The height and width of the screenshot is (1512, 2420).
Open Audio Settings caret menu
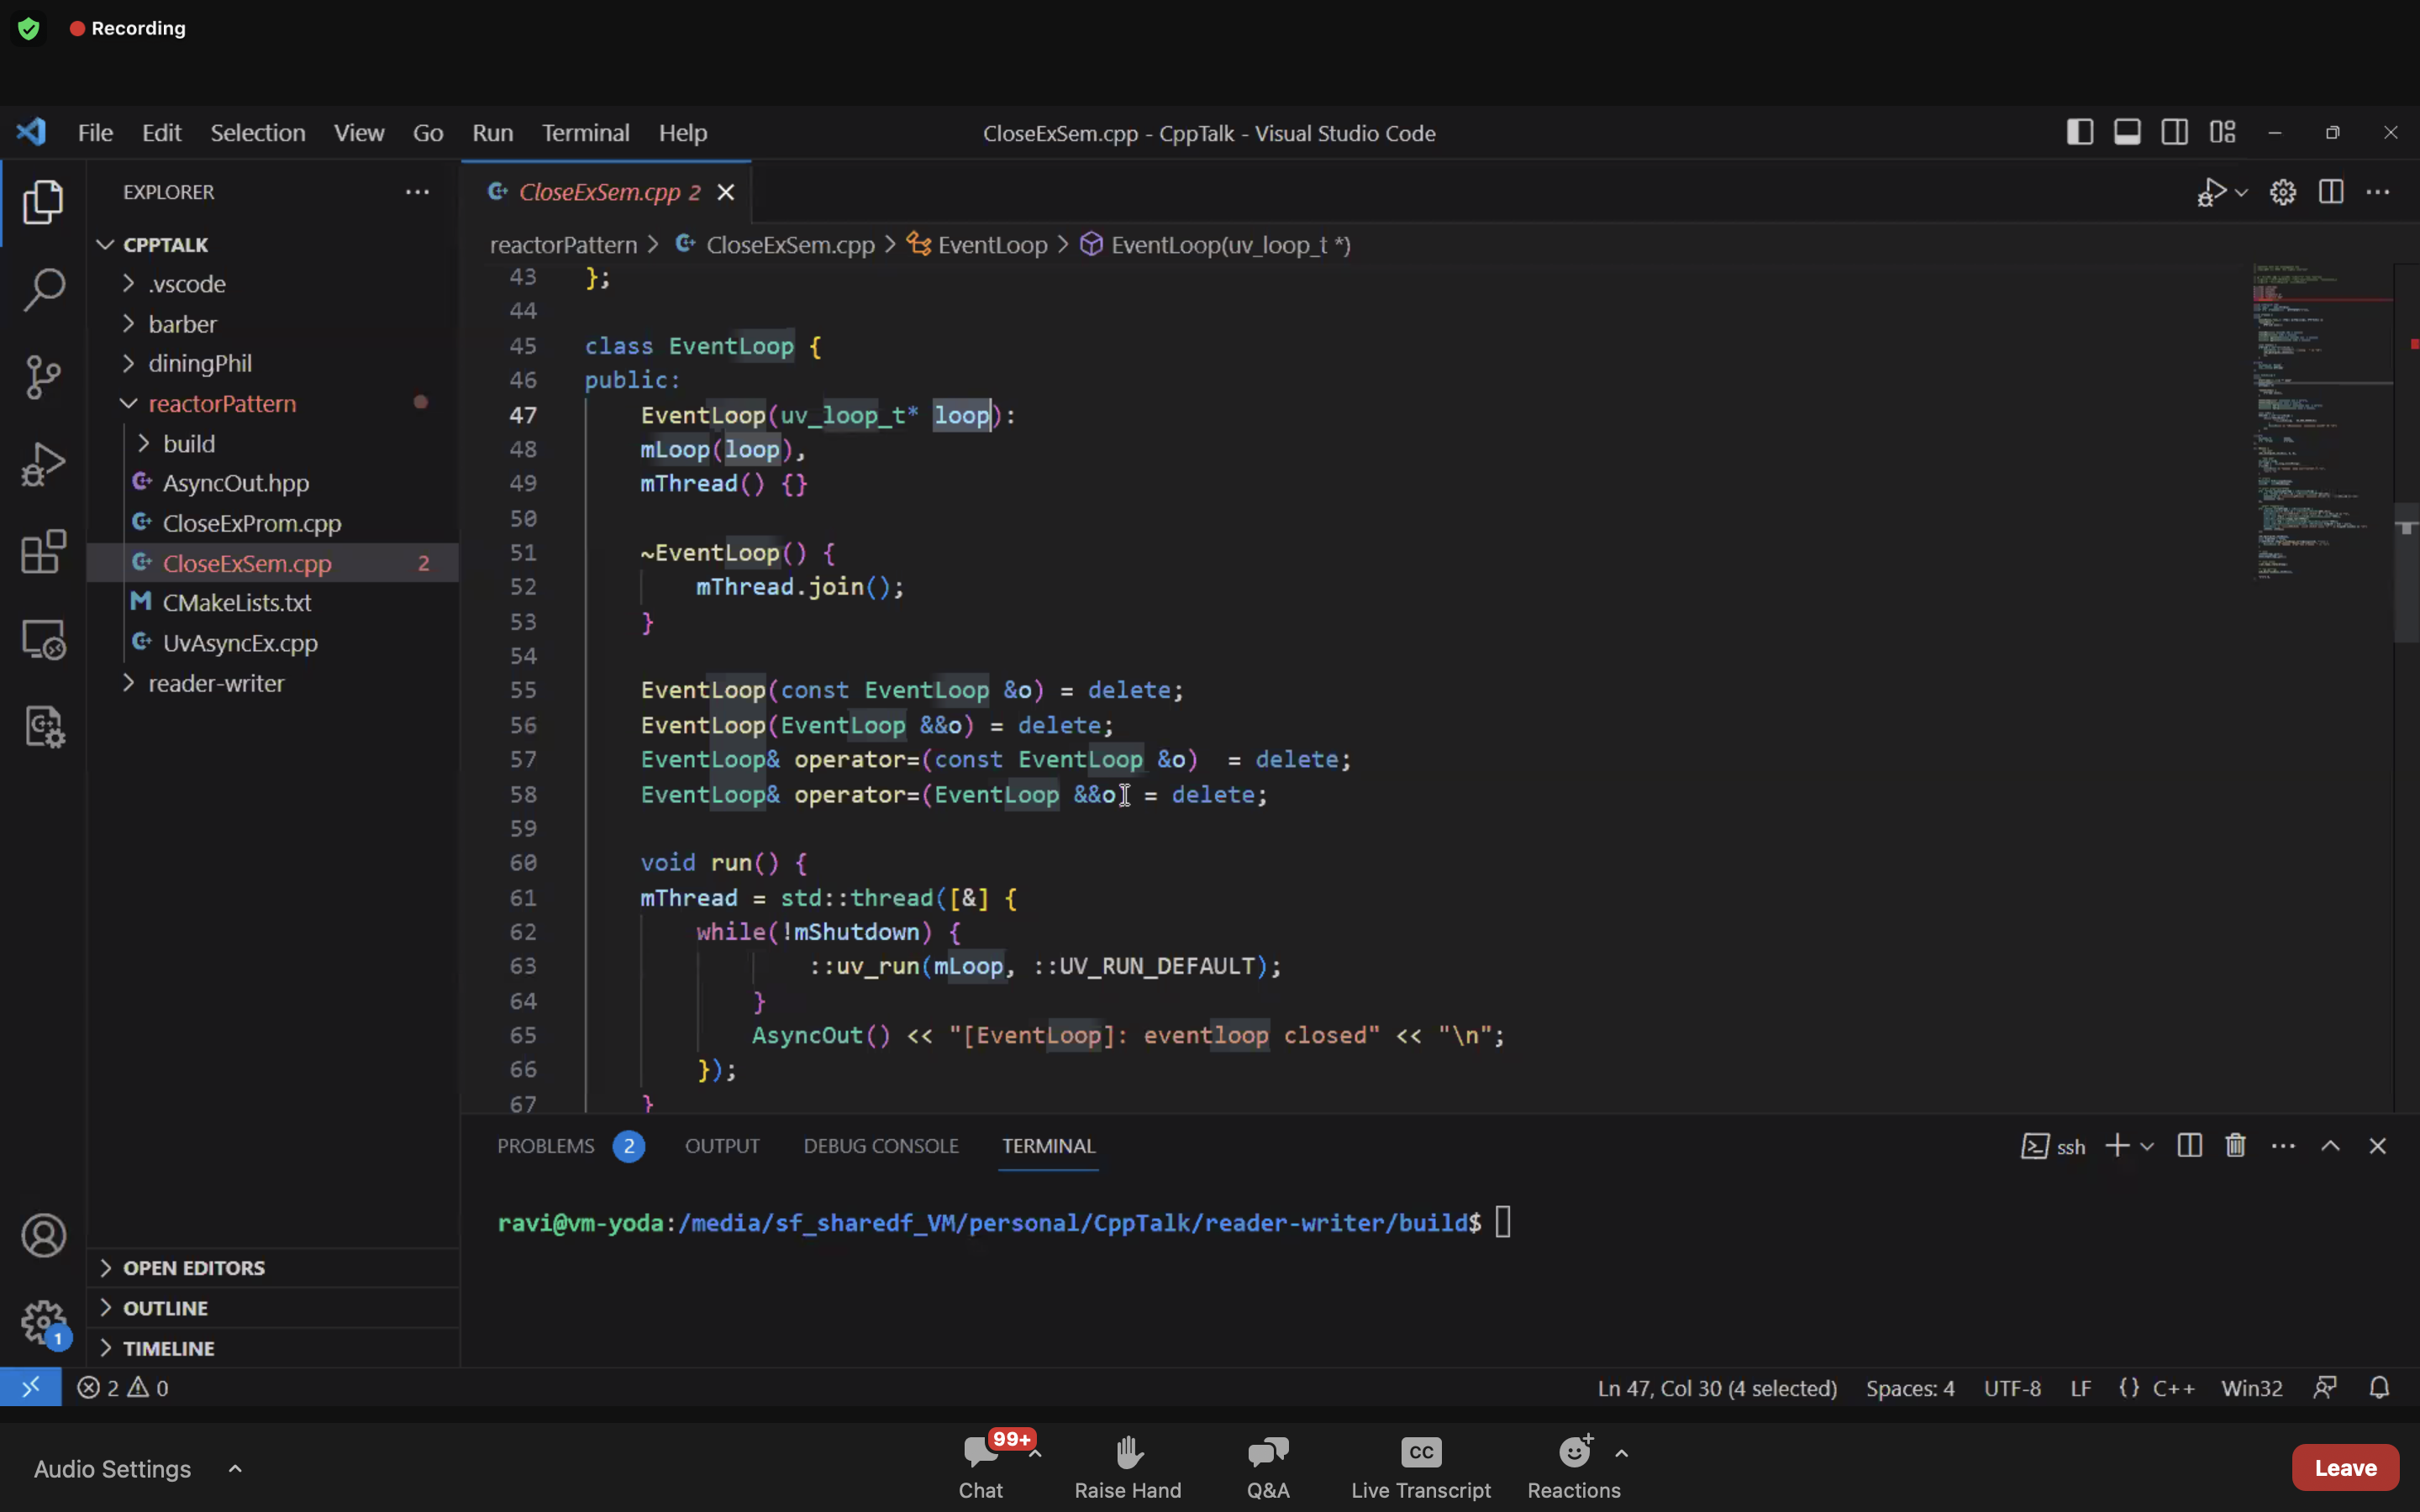[x=235, y=1468]
